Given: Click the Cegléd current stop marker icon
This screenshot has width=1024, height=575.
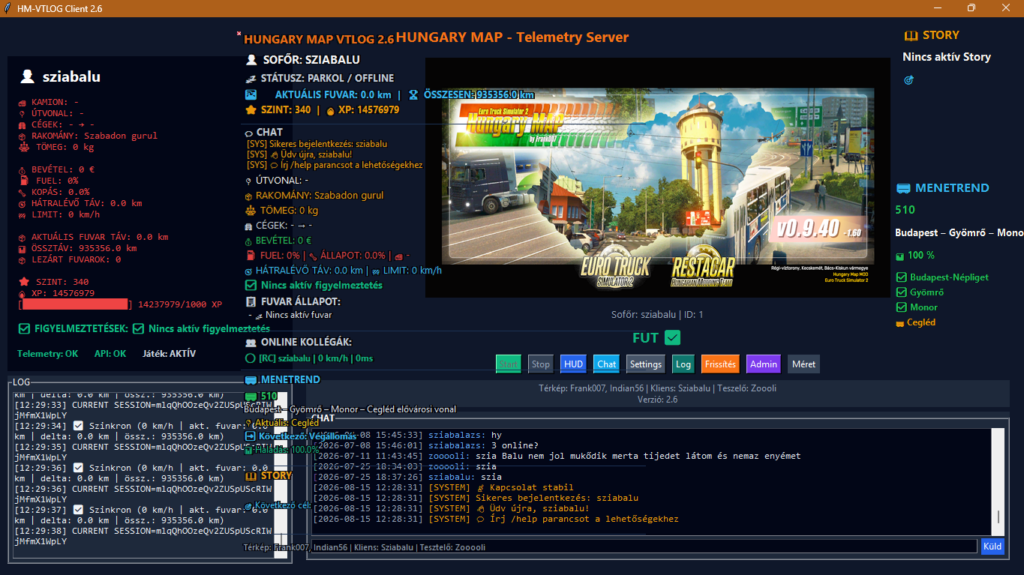Looking at the screenshot, I should 900,323.
